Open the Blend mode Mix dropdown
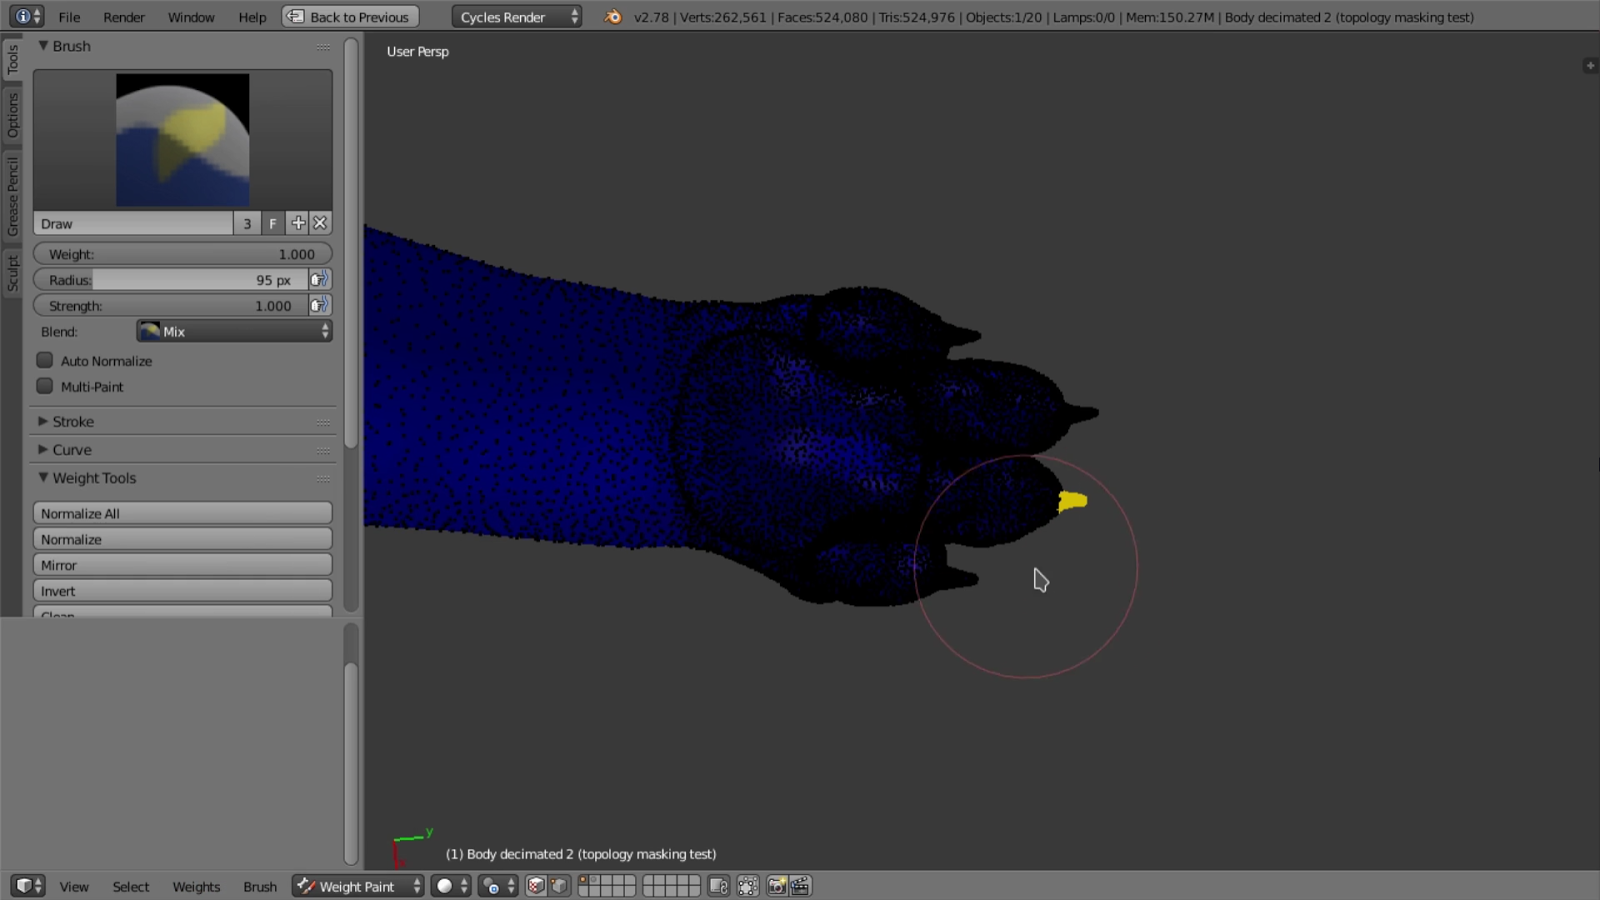The height and width of the screenshot is (900, 1600). pos(233,331)
